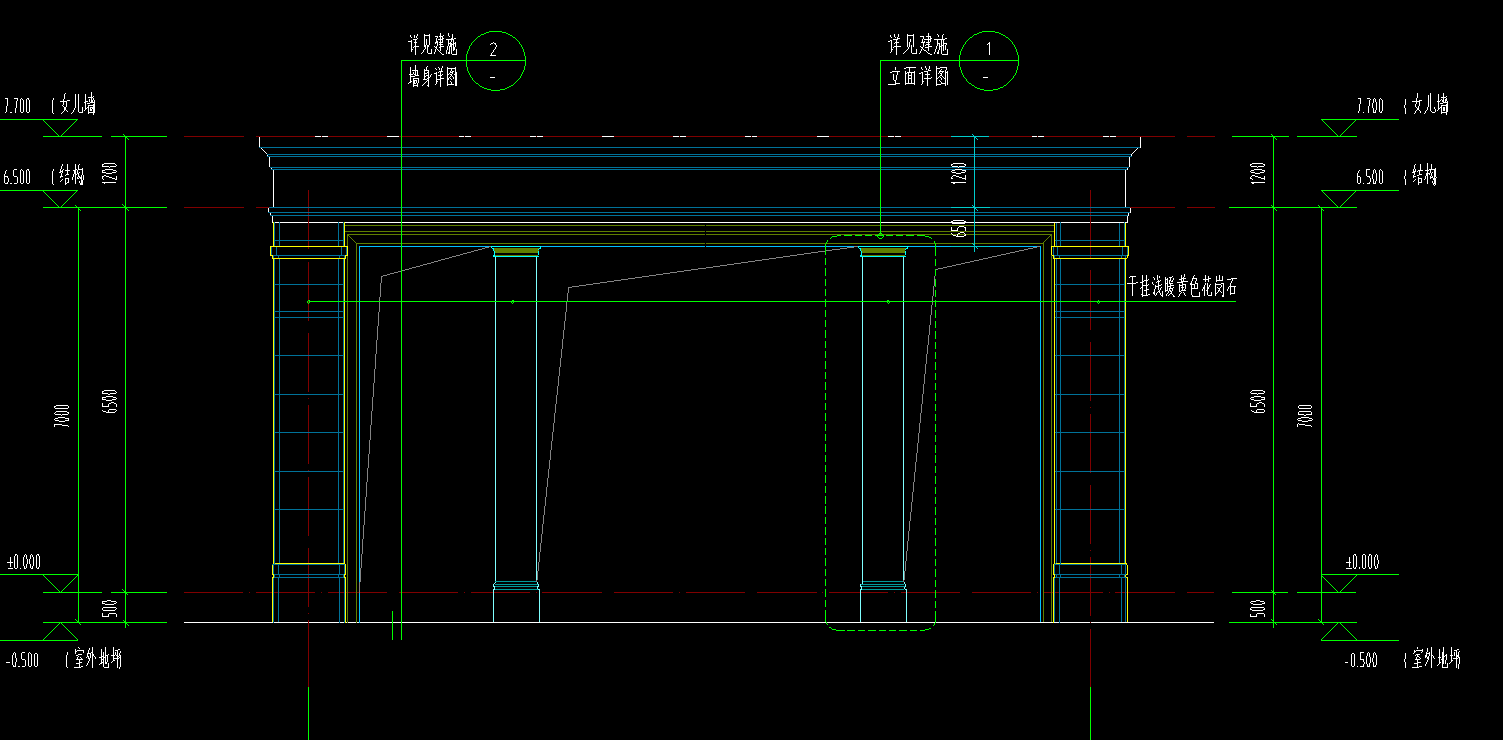Select the 墙身详图 annotation text
The width and height of the screenshot is (1503, 740).
click(433, 77)
